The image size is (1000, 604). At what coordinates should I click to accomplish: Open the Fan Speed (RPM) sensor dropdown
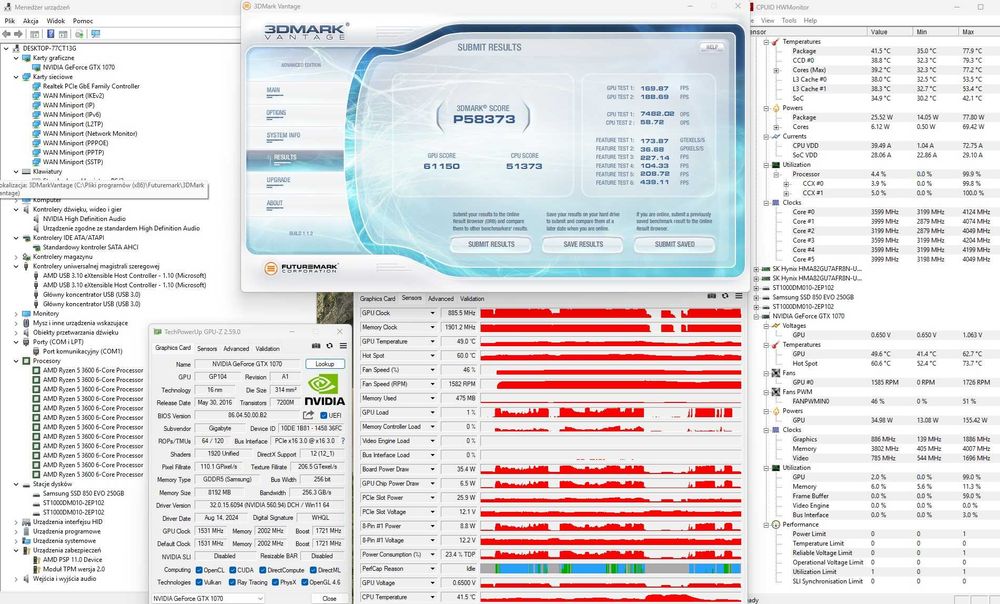point(432,384)
